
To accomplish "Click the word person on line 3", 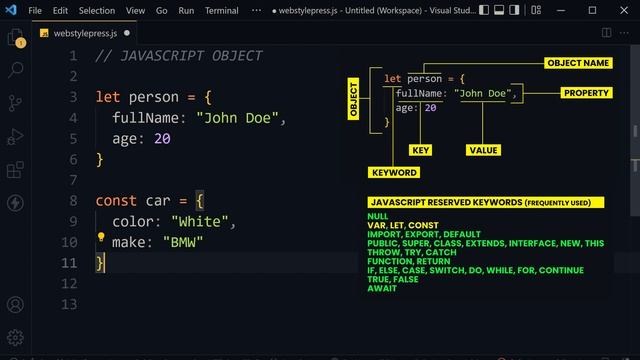I will pyautogui.click(x=153, y=97).
